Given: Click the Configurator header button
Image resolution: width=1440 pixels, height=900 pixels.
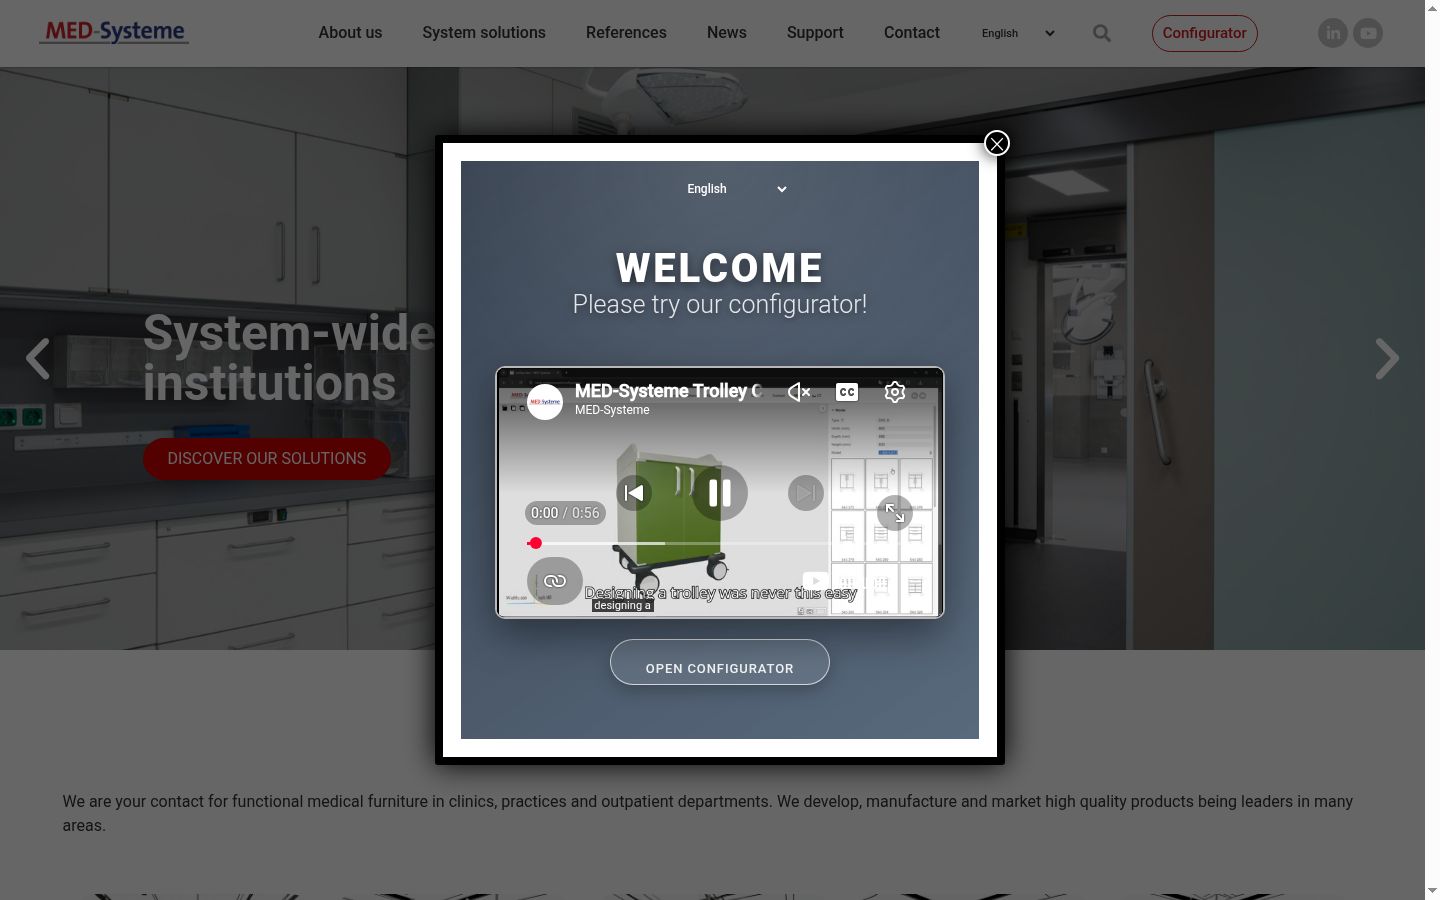Looking at the screenshot, I should (x=1205, y=33).
